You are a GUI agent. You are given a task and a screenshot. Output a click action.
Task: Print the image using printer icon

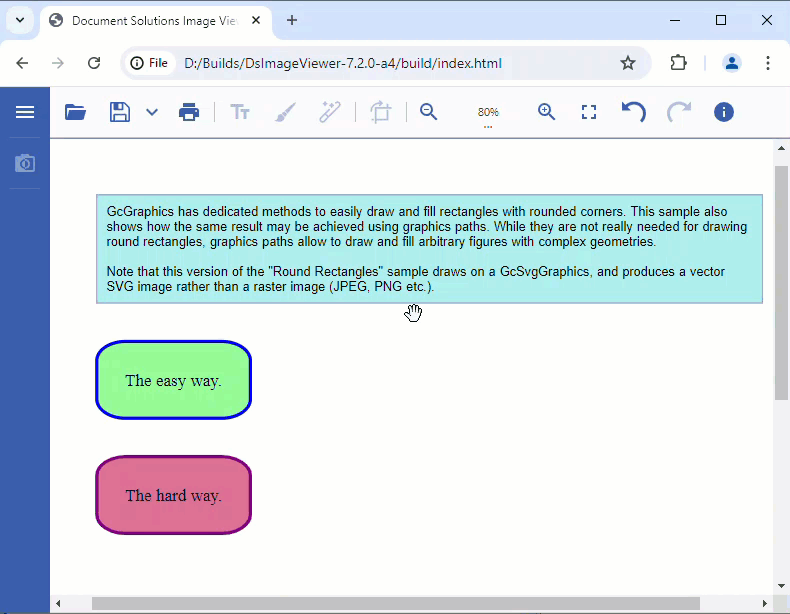click(189, 112)
